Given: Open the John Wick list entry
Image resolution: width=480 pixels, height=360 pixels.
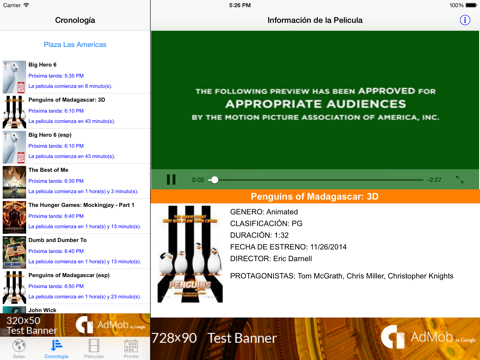Looking at the screenshot, I should pos(75,310).
